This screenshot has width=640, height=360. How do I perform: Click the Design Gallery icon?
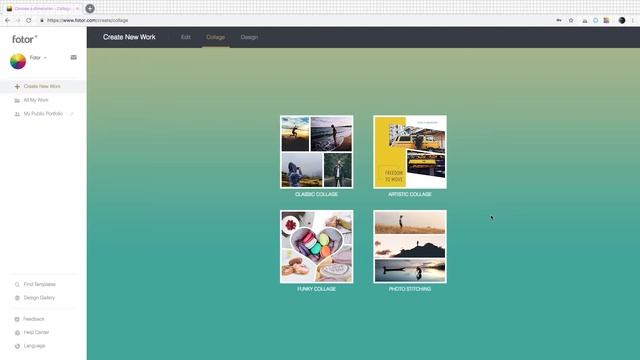coord(17,298)
